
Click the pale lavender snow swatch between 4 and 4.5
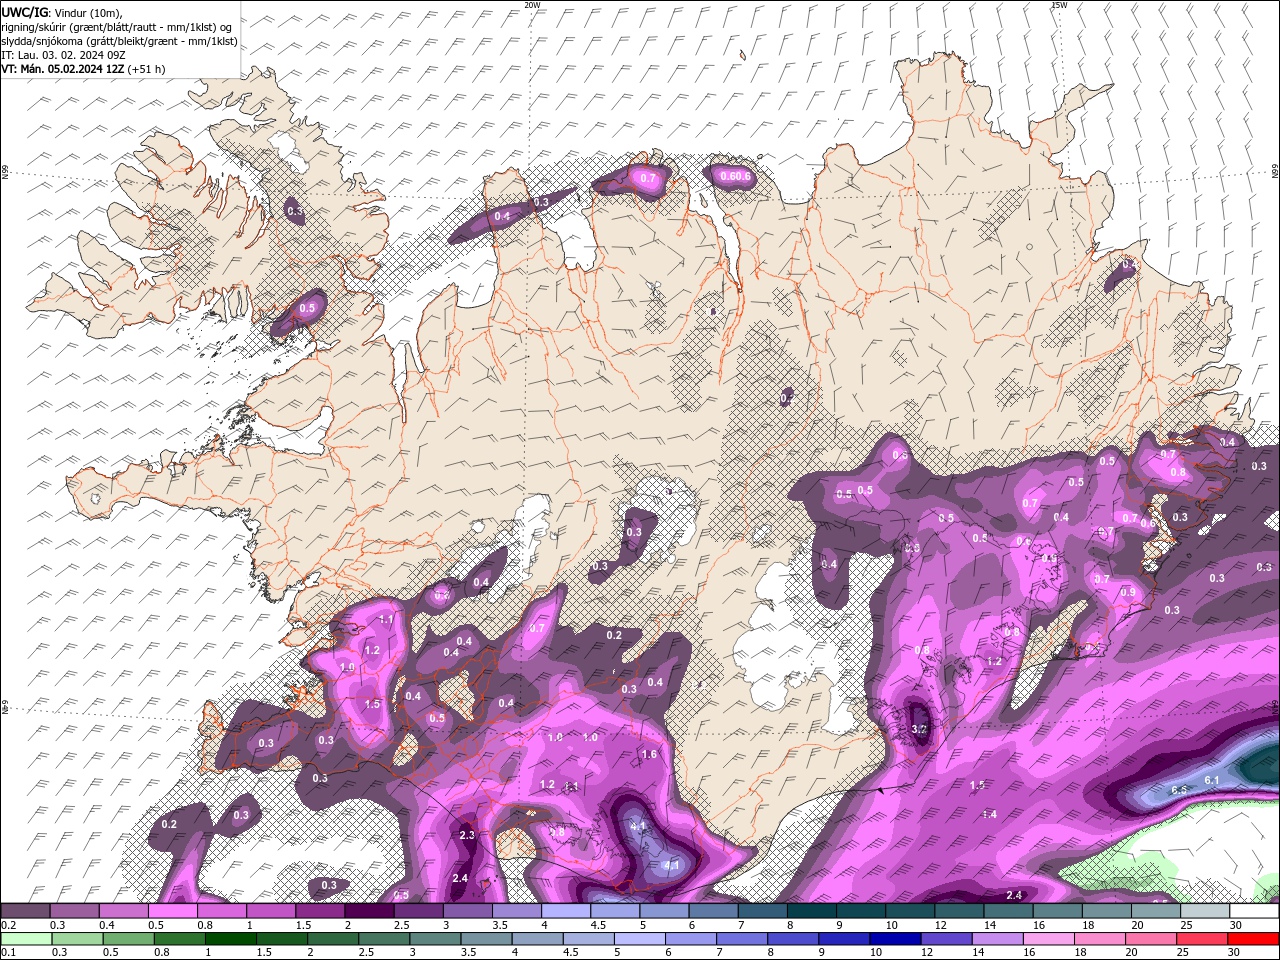(566, 911)
